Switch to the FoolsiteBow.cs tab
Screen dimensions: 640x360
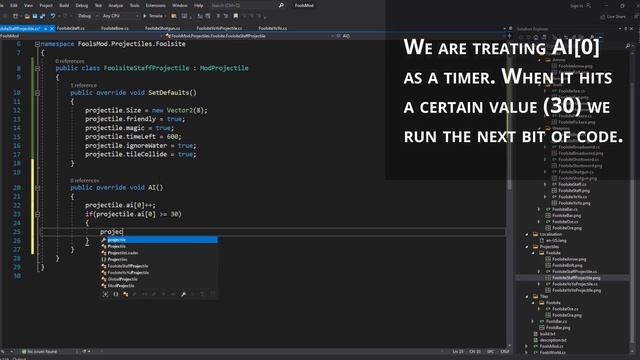pos(115,28)
